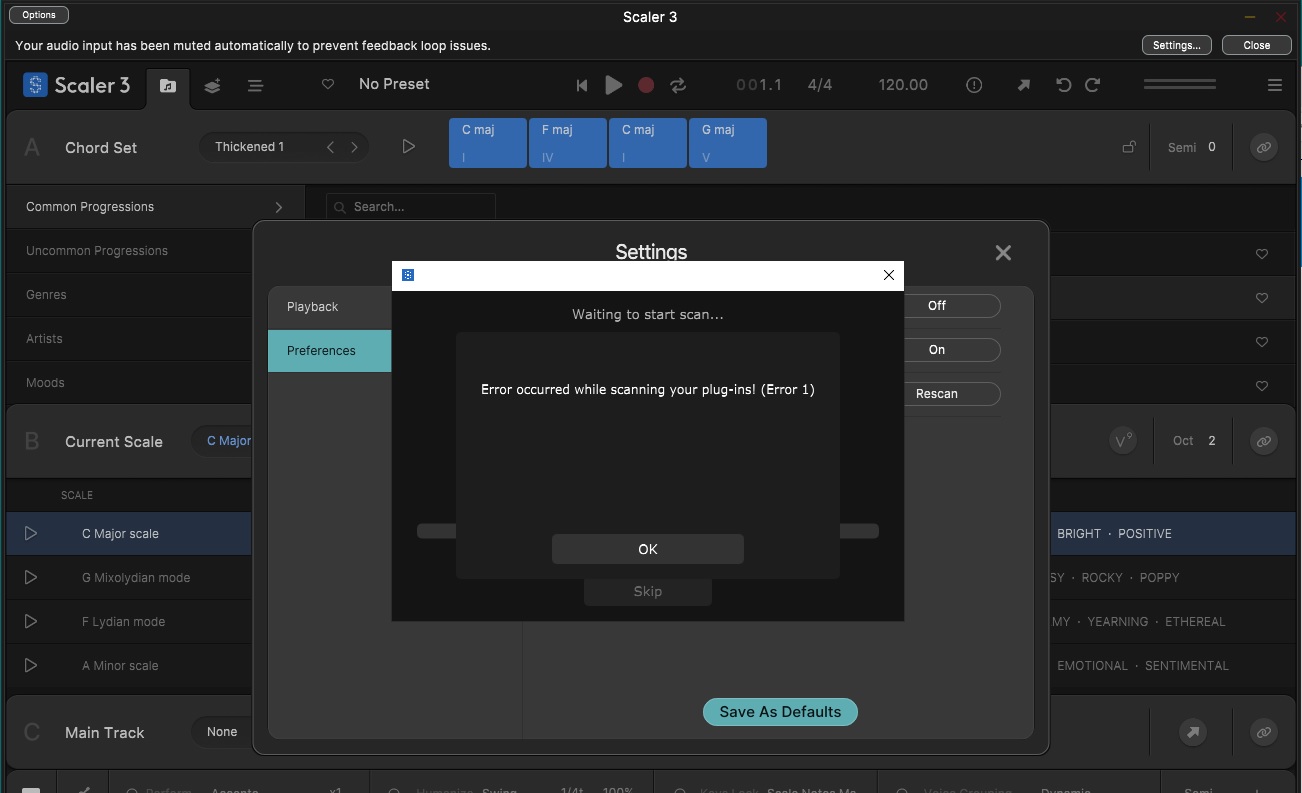Image resolution: width=1302 pixels, height=793 pixels.
Task: Click the lock icon next to Semi
Action: (x=1129, y=147)
